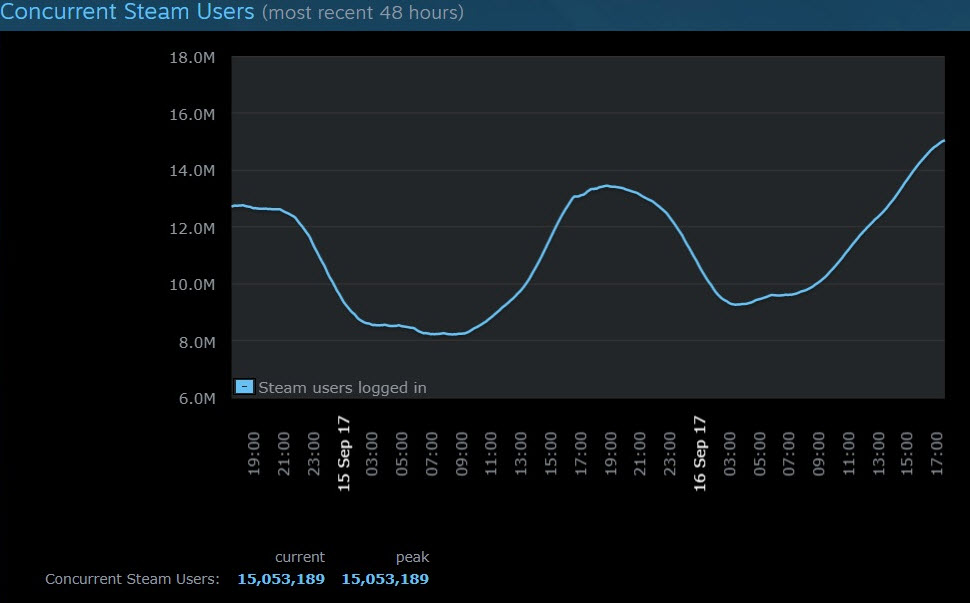
Task: Click the blue line's endpoint near 15M
Action: tap(943, 141)
